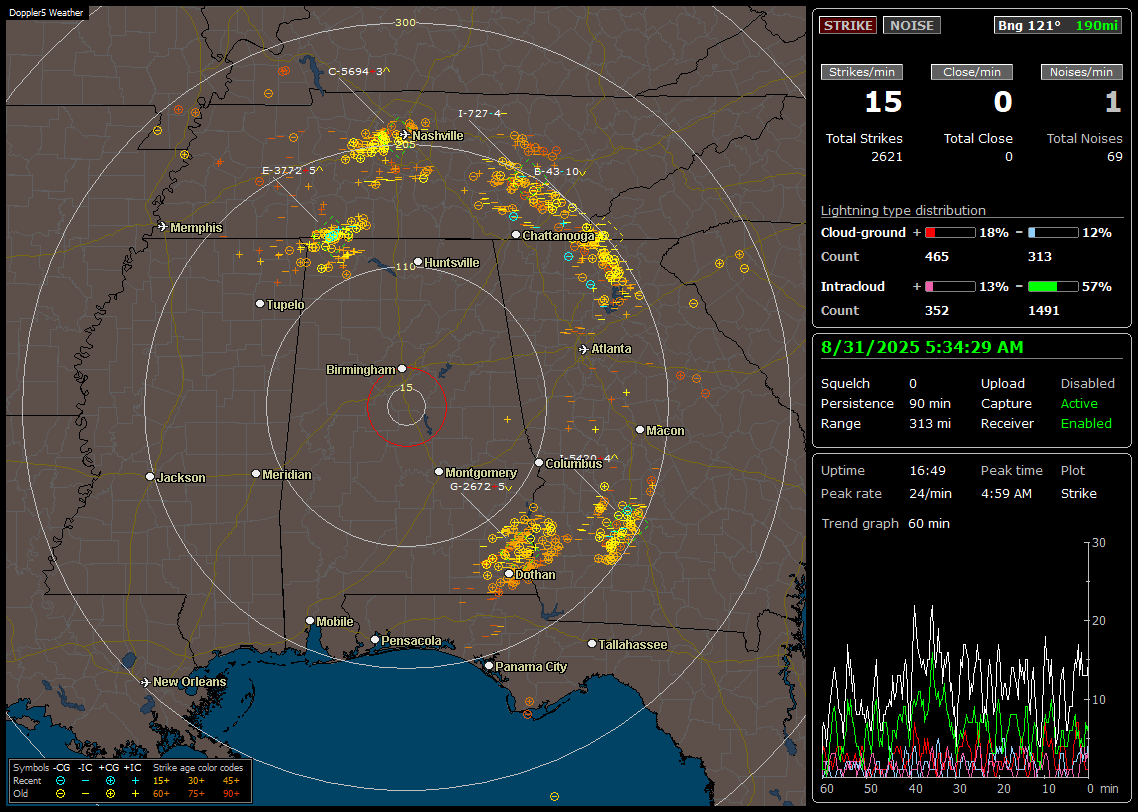The image size is (1138, 812).
Task: Click the Old -CG yellow circle legend symbol
Action: [60, 794]
